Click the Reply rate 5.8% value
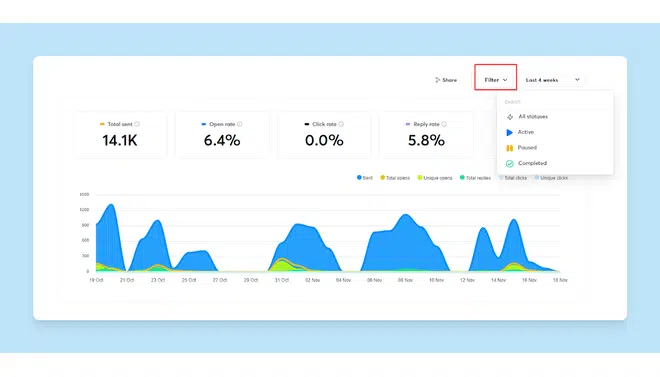This screenshot has width=660, height=377. click(426, 141)
